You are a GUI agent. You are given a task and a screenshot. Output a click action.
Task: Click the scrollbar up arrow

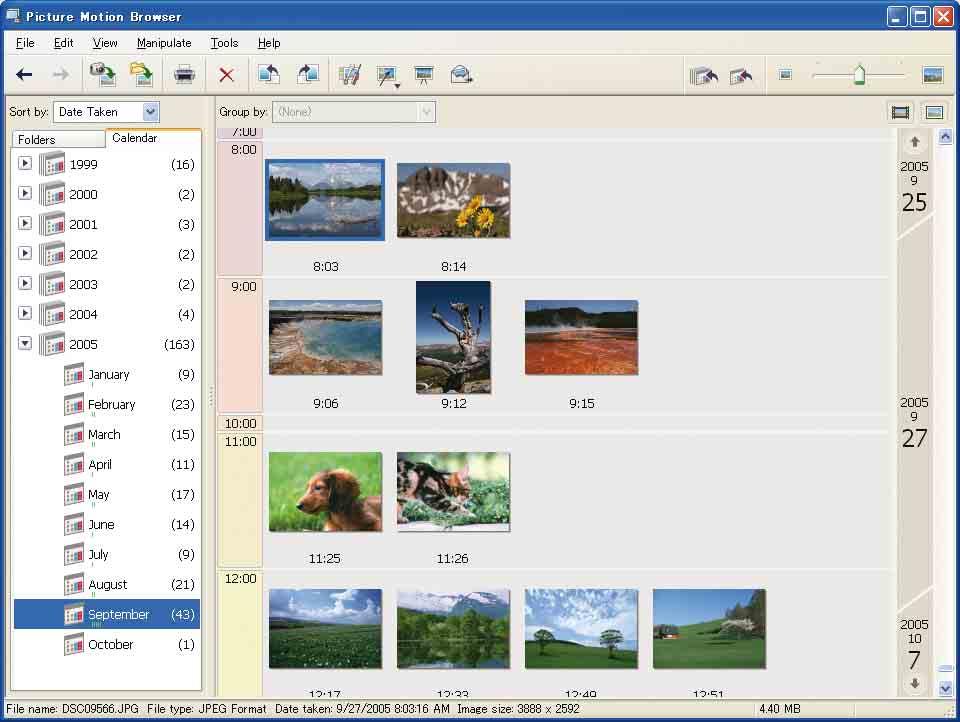pyautogui.click(x=945, y=137)
